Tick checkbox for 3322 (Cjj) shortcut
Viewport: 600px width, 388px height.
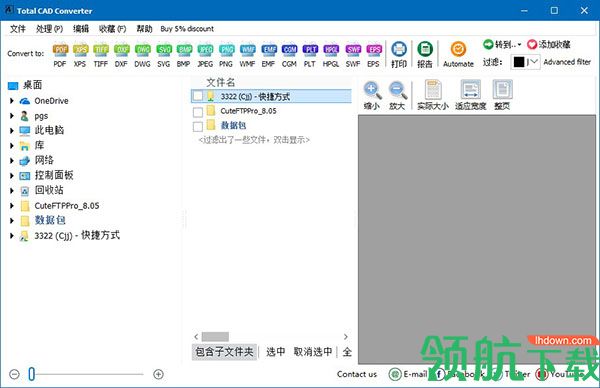point(198,96)
